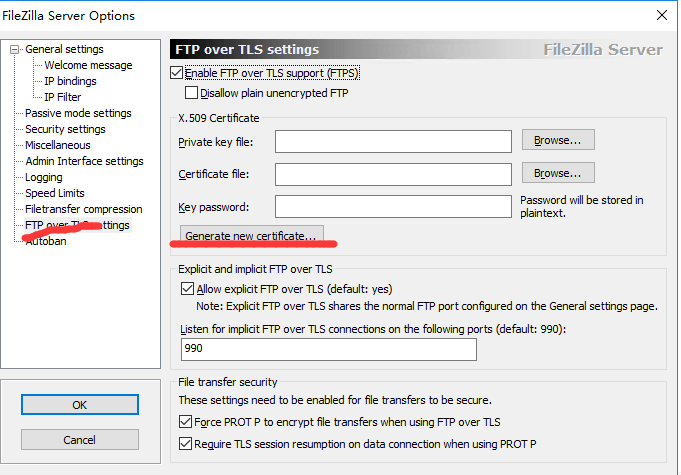This screenshot has width=681, height=475.
Task: Go to Security settings page
Action: [x=65, y=129]
